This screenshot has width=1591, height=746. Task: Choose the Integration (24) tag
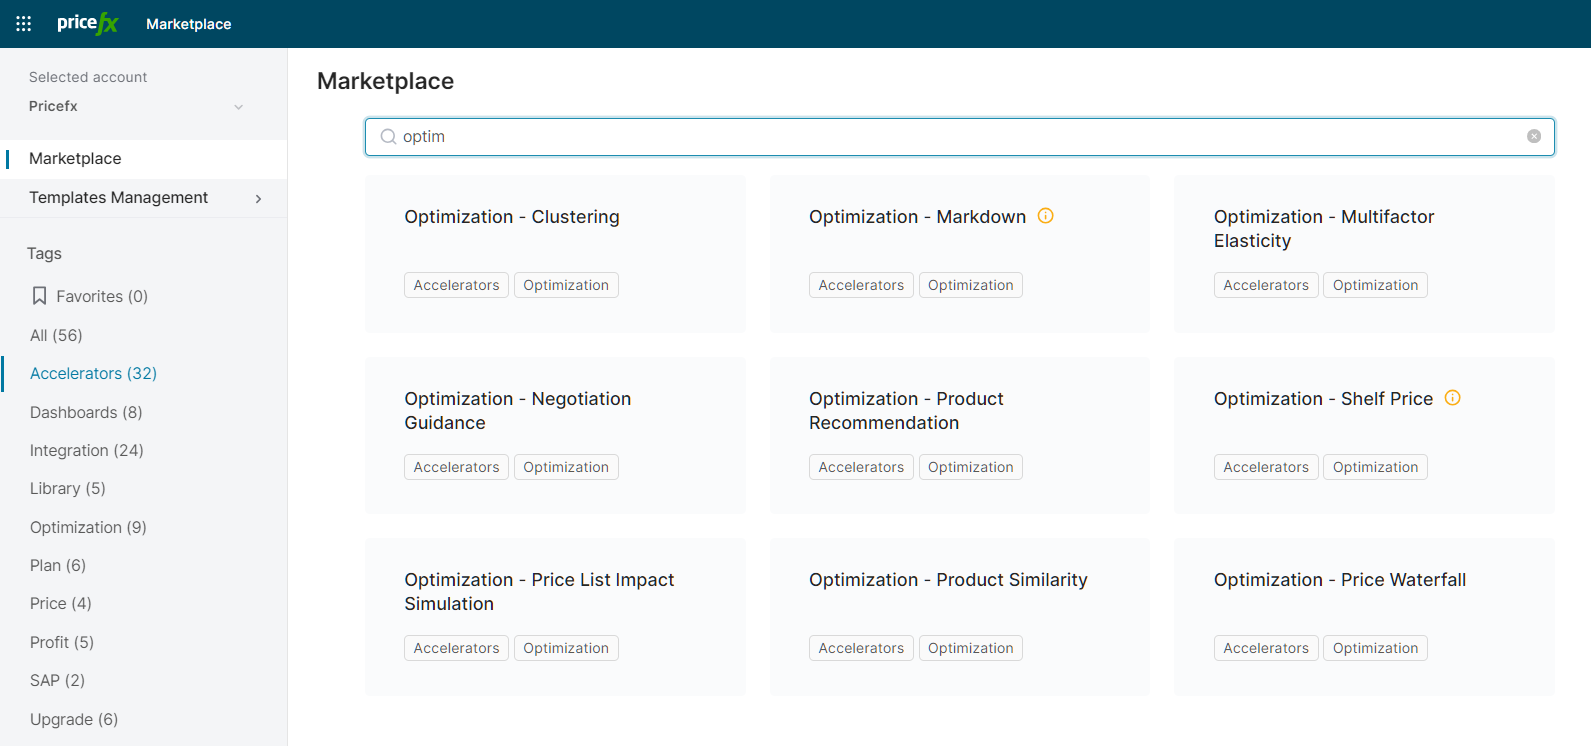pos(87,450)
